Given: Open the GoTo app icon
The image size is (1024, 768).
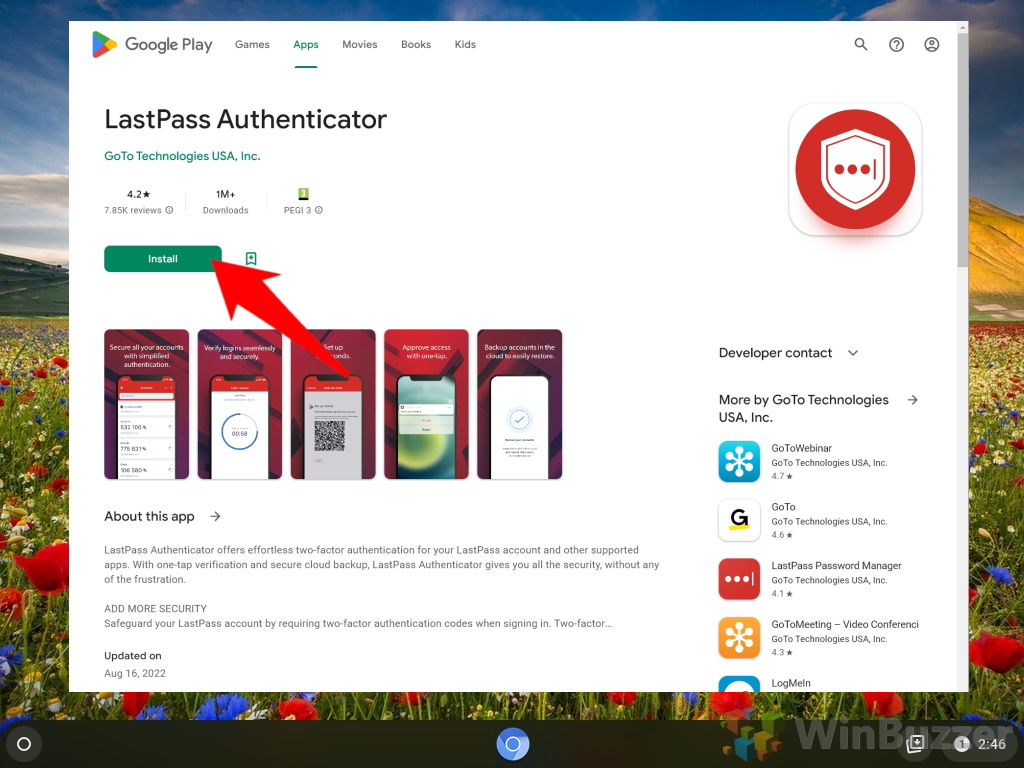Looking at the screenshot, I should (739, 520).
